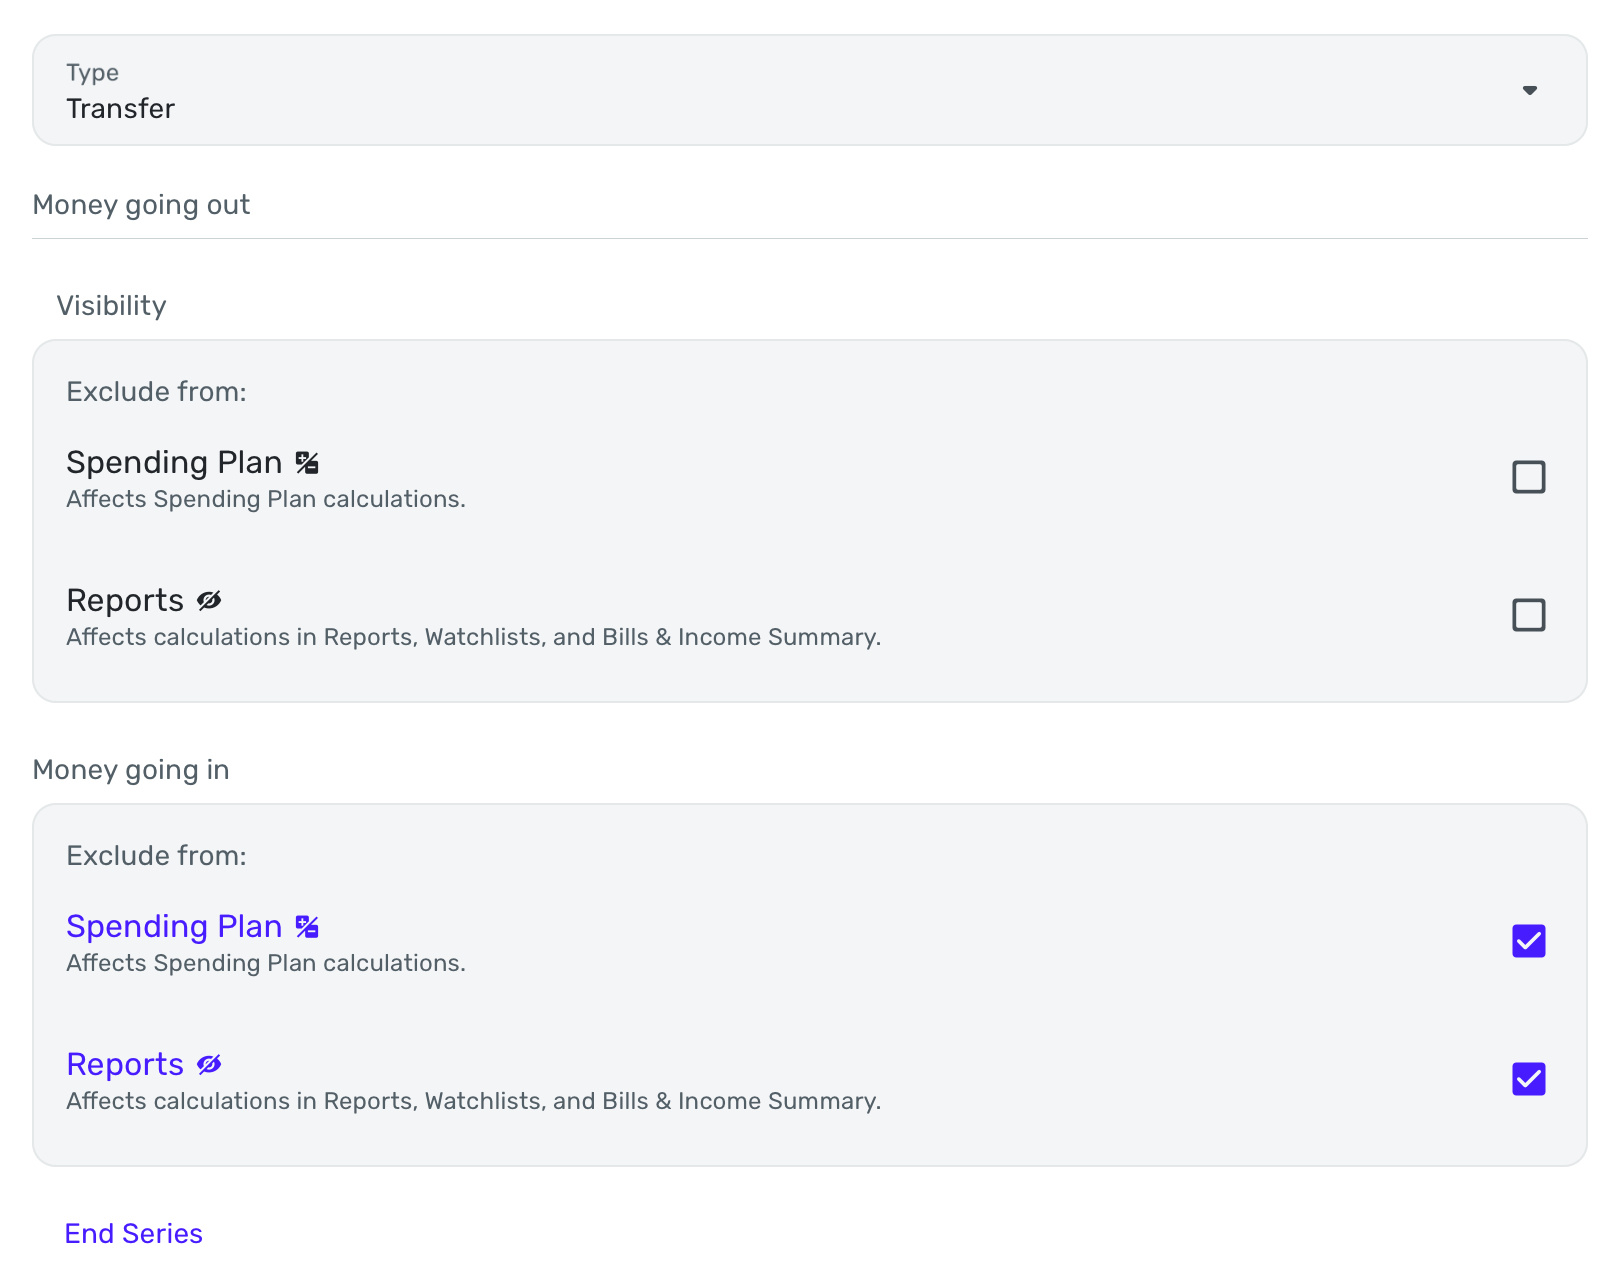Click the Transfer value in the Type field
The image size is (1620, 1266).
pyautogui.click(x=121, y=109)
